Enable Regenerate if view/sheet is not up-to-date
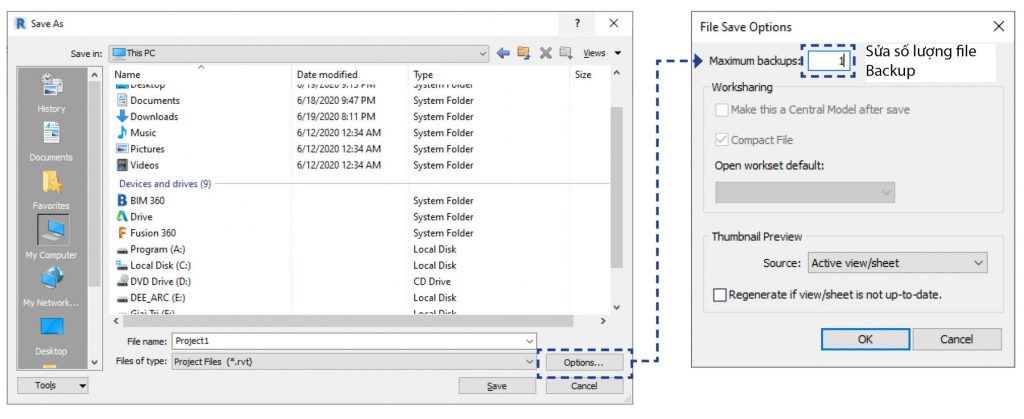This screenshot has width=1024, height=419. pos(720,295)
